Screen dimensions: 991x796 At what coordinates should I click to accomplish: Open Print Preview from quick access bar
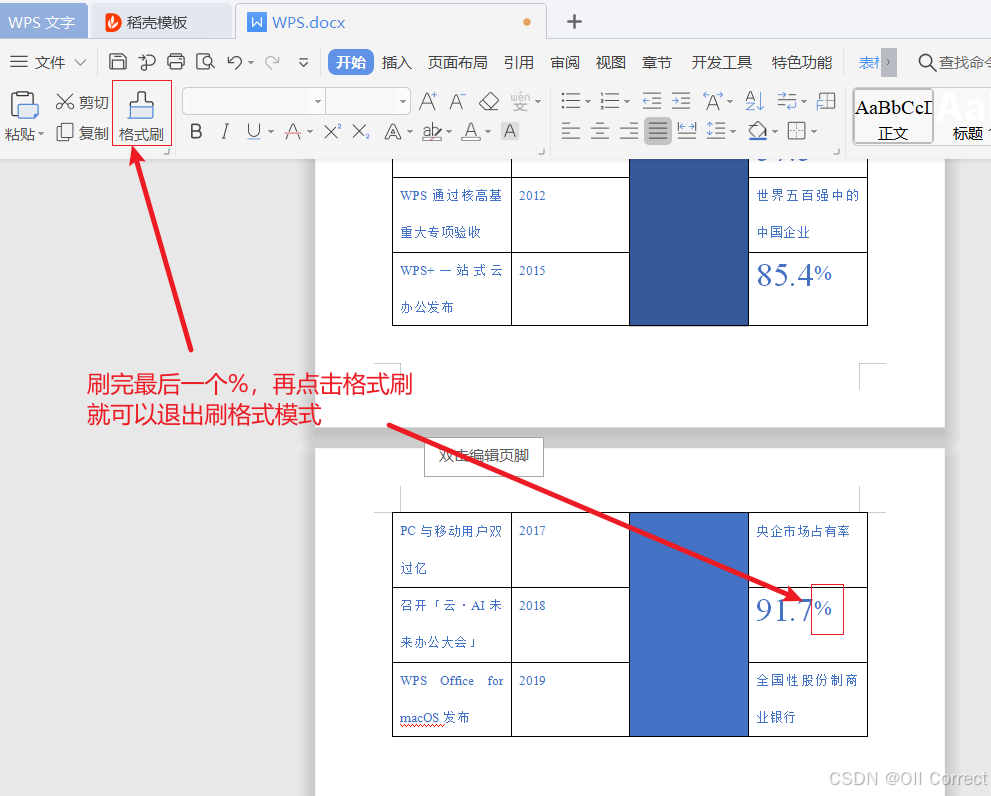point(205,62)
